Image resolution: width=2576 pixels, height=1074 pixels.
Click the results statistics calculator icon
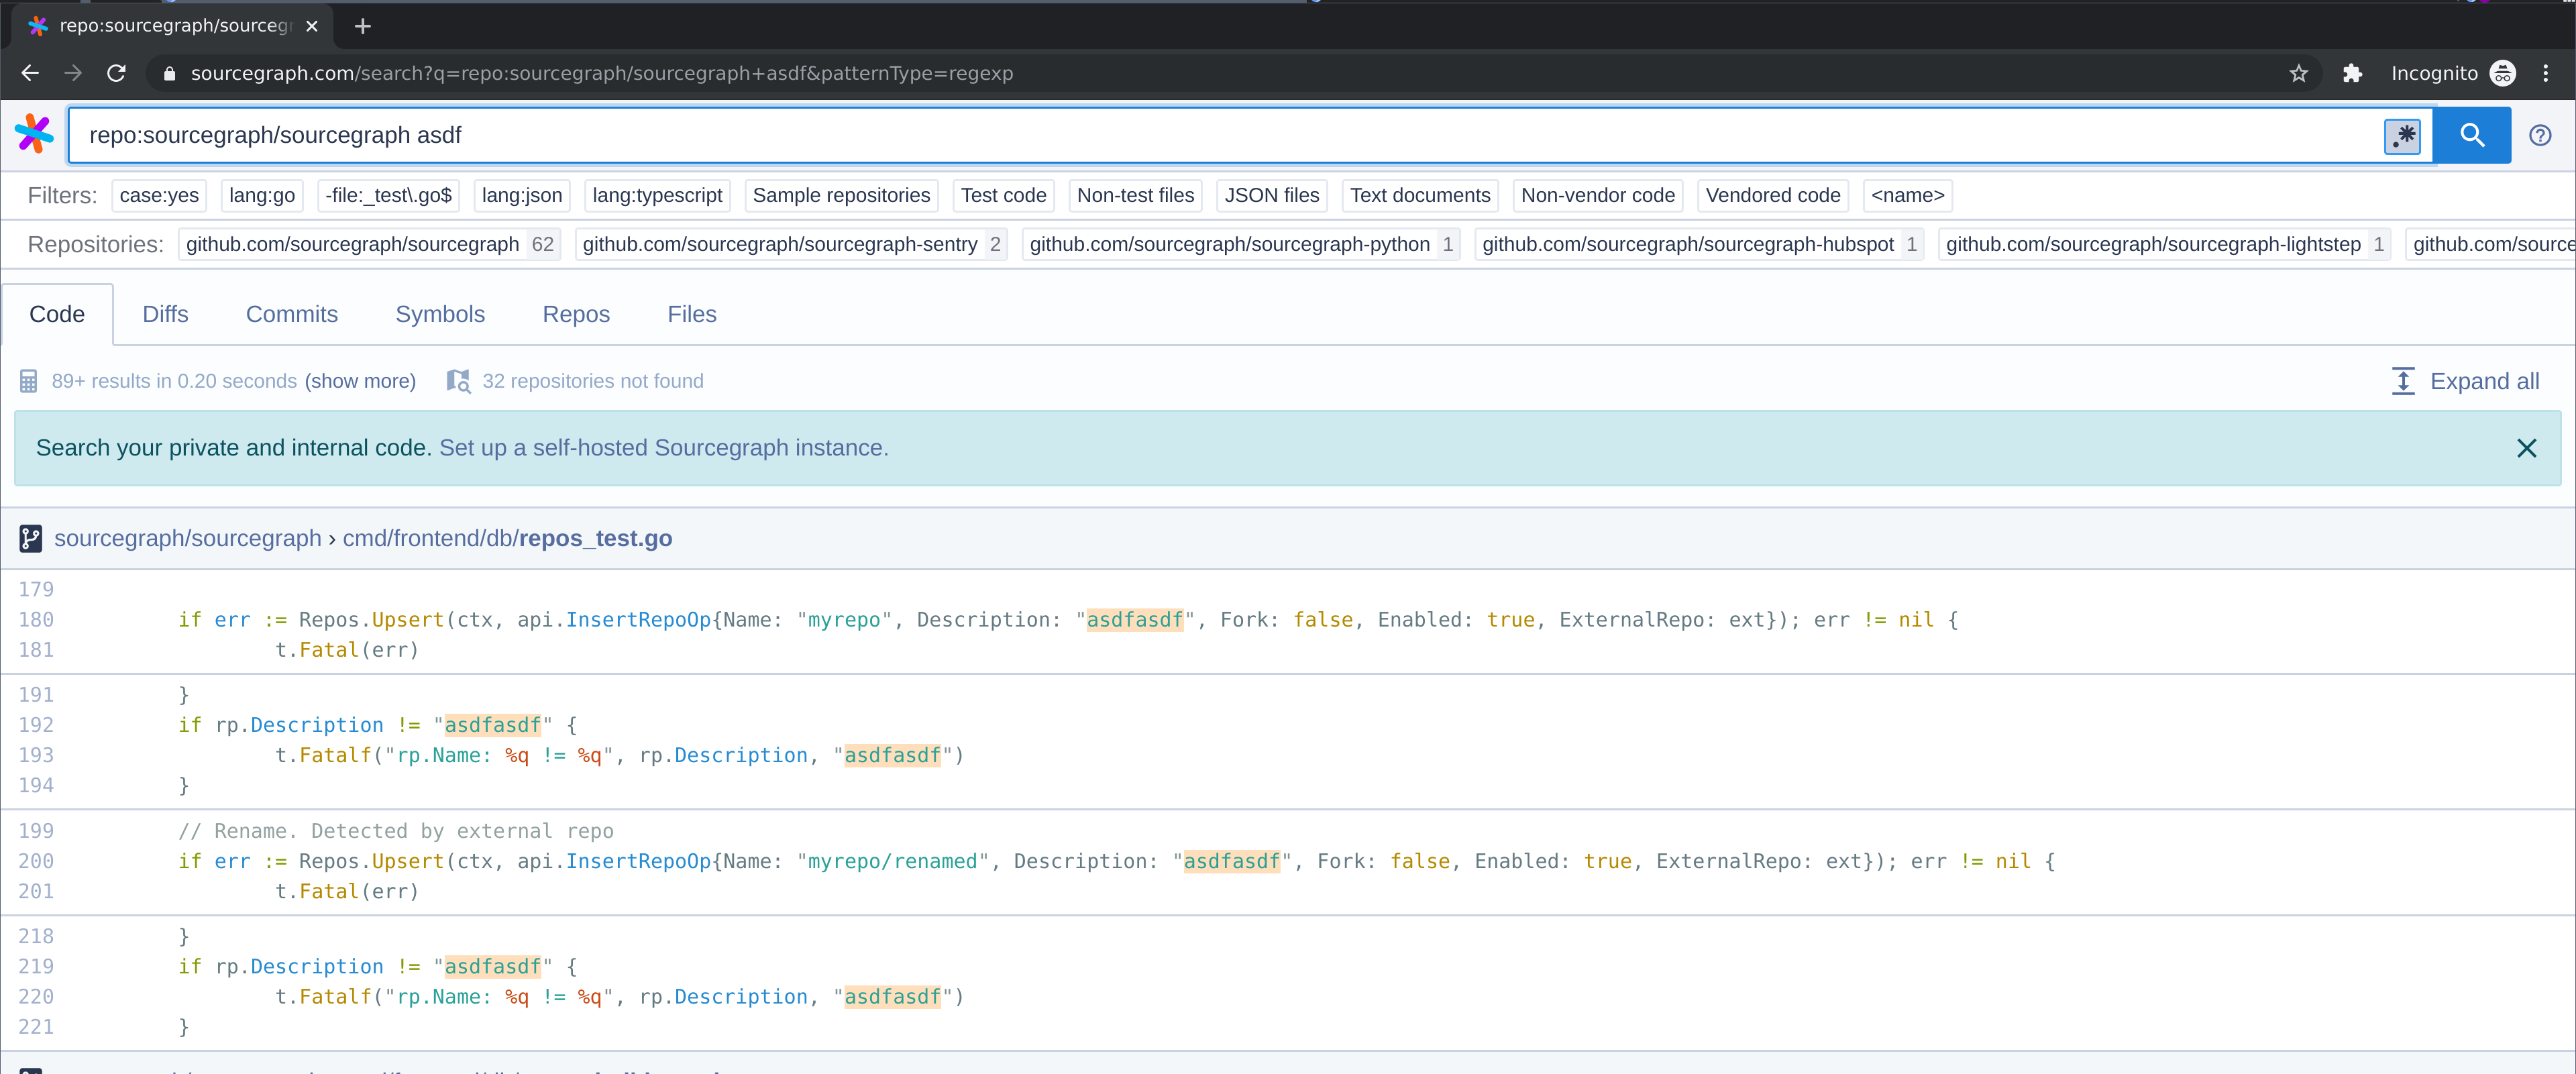coord(28,381)
